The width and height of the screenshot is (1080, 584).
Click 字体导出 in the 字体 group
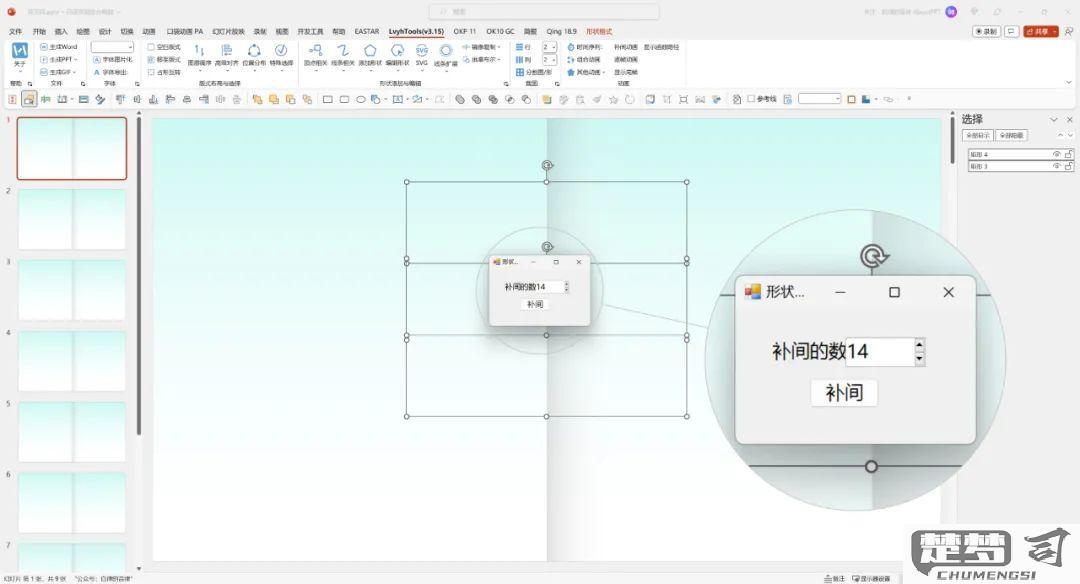110,72
